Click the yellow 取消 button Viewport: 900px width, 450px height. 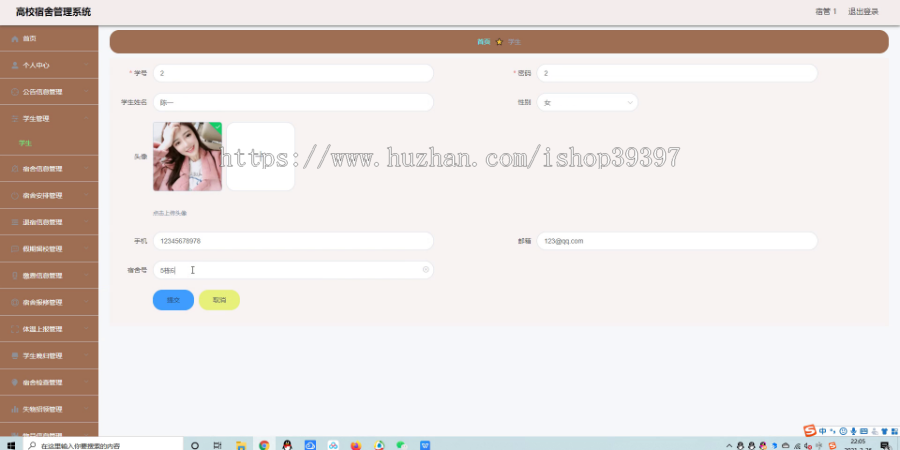[x=219, y=300]
